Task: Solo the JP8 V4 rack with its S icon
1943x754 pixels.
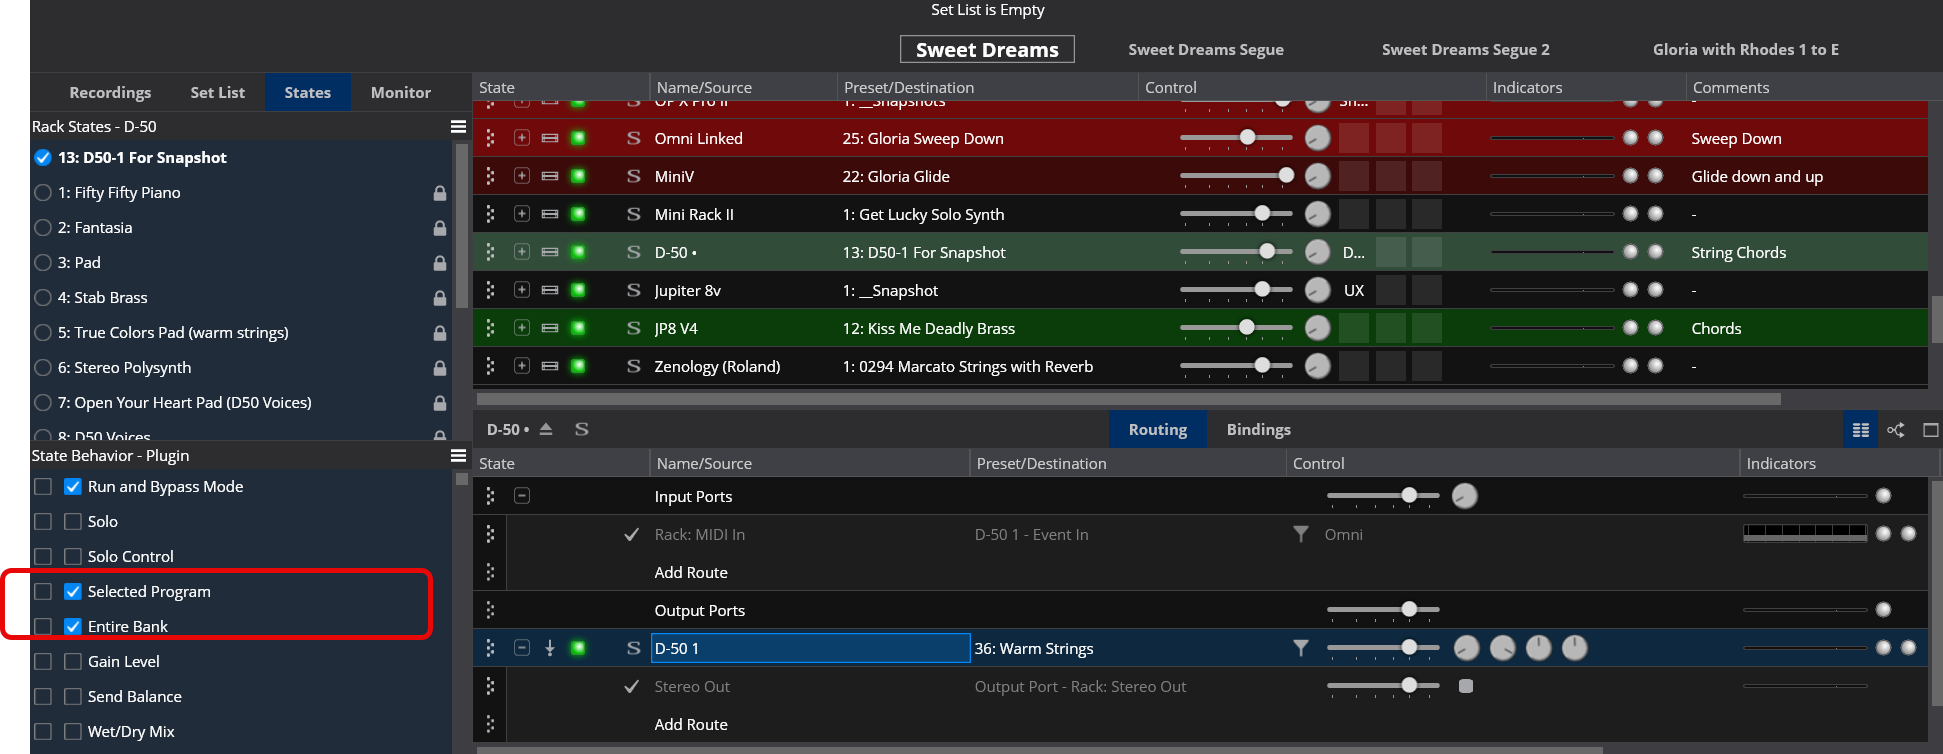Action: [x=633, y=328]
